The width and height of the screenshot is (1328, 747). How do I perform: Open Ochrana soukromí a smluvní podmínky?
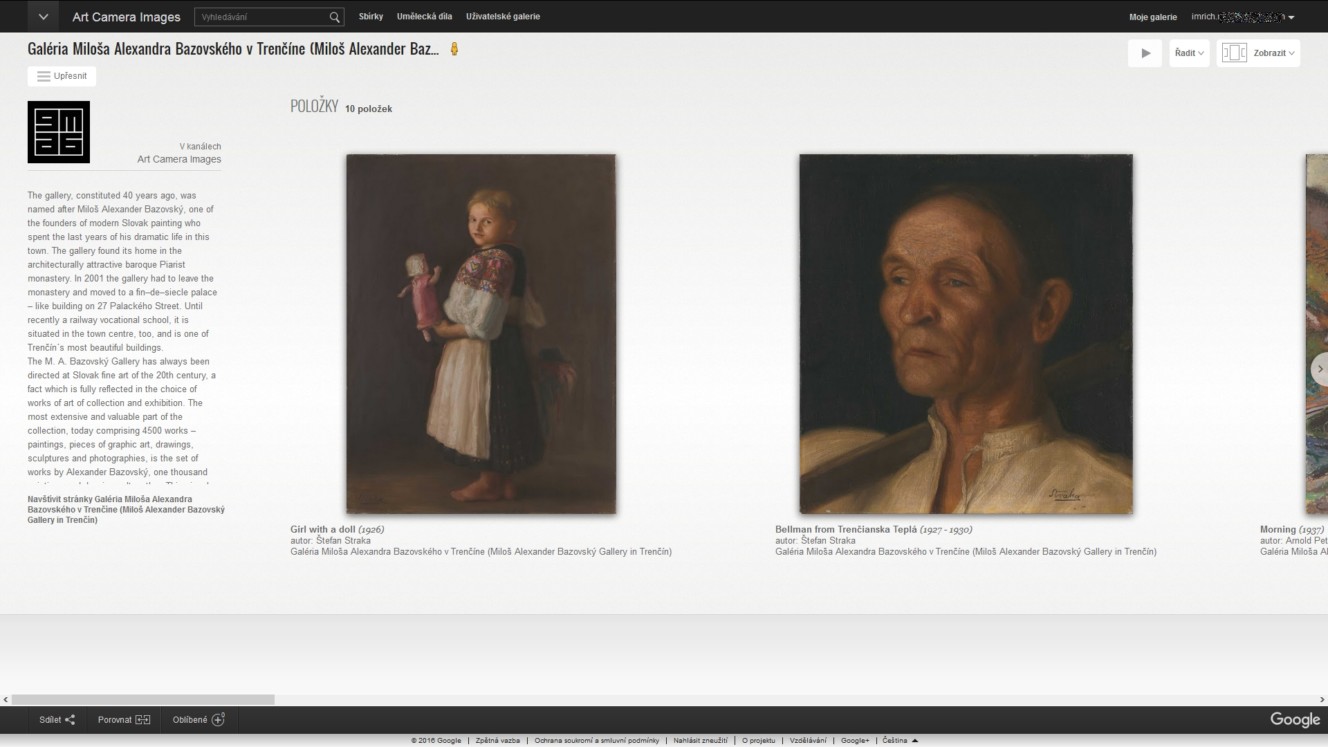(x=597, y=741)
